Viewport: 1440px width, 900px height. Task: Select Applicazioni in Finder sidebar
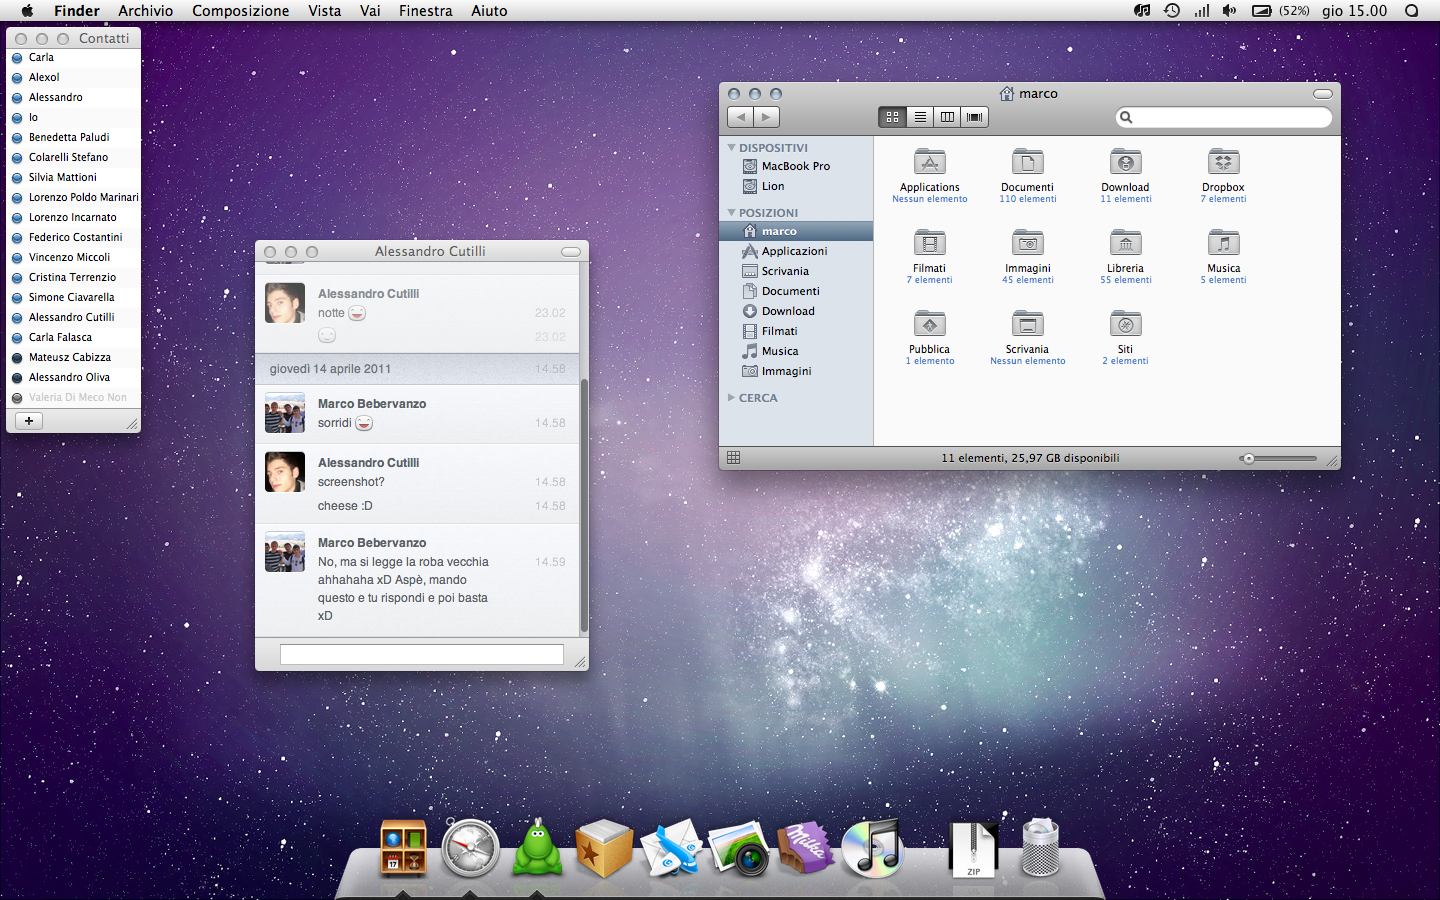(796, 251)
